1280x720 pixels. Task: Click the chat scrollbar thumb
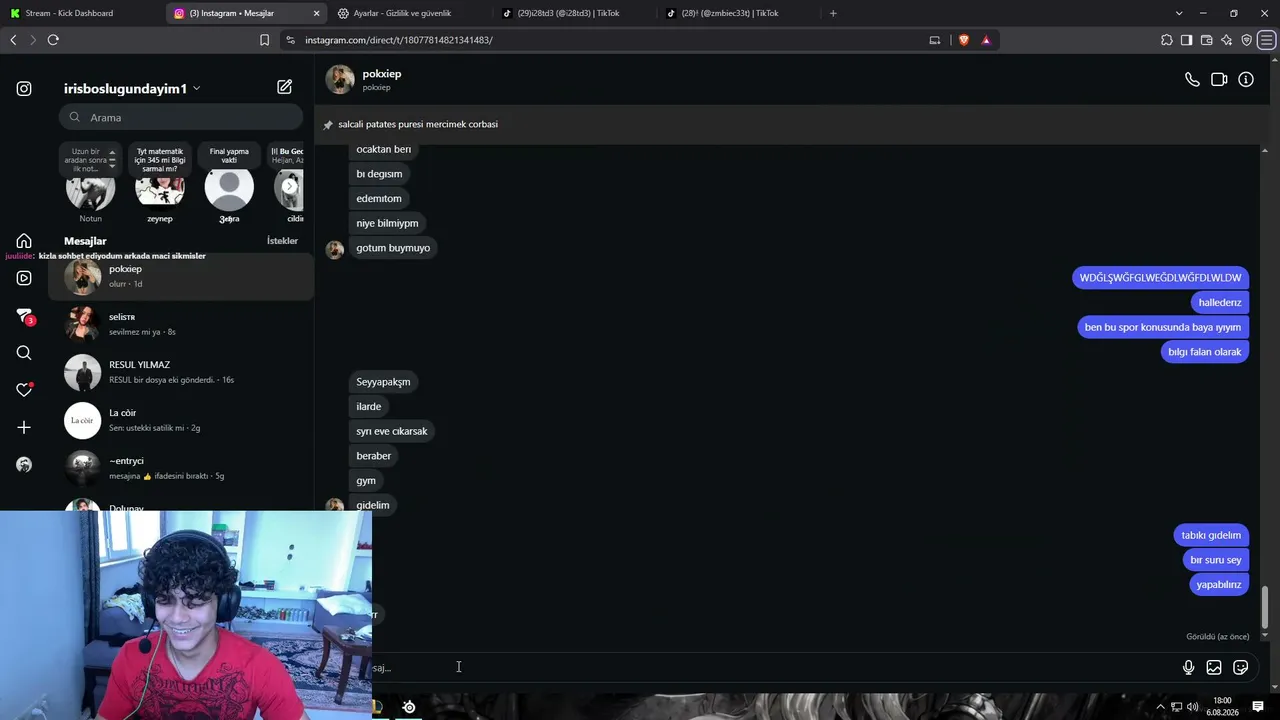tap(1264, 609)
